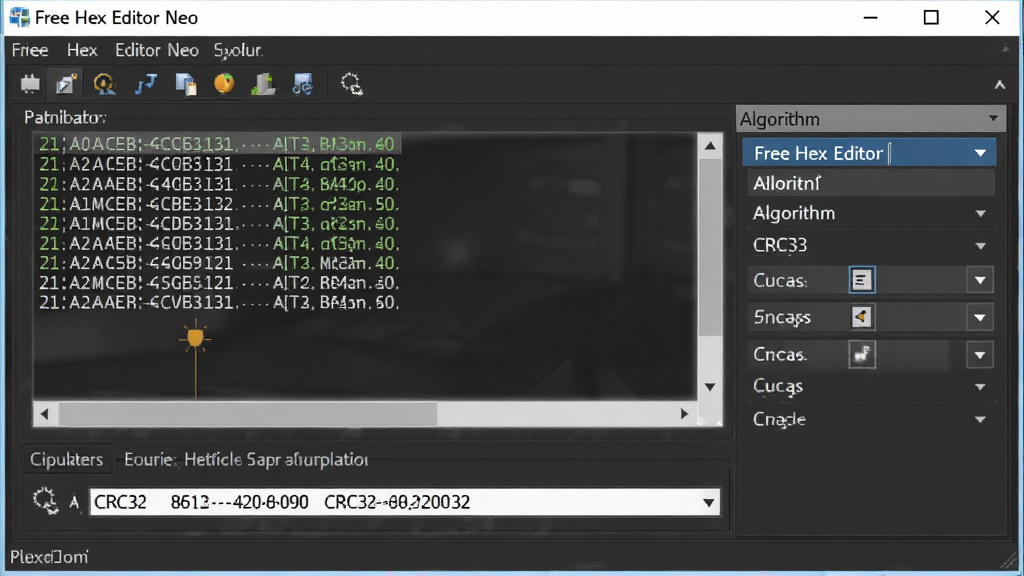This screenshot has height=576, width=1024.
Task: Minimize the Free Hex Editor Neo window
Action: click(871, 18)
